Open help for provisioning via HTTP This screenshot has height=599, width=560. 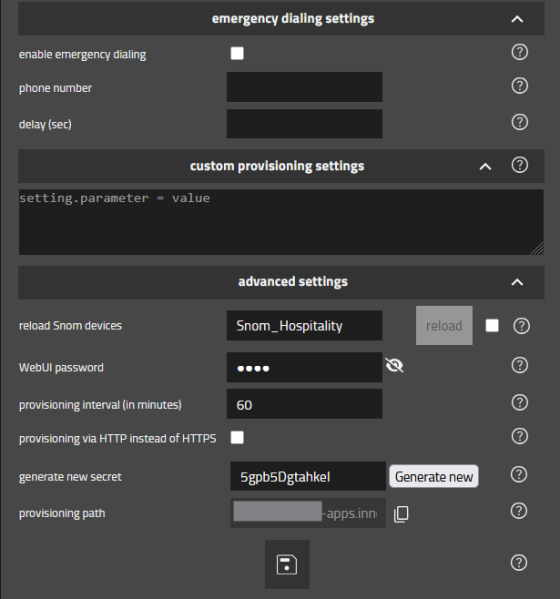(x=520, y=436)
